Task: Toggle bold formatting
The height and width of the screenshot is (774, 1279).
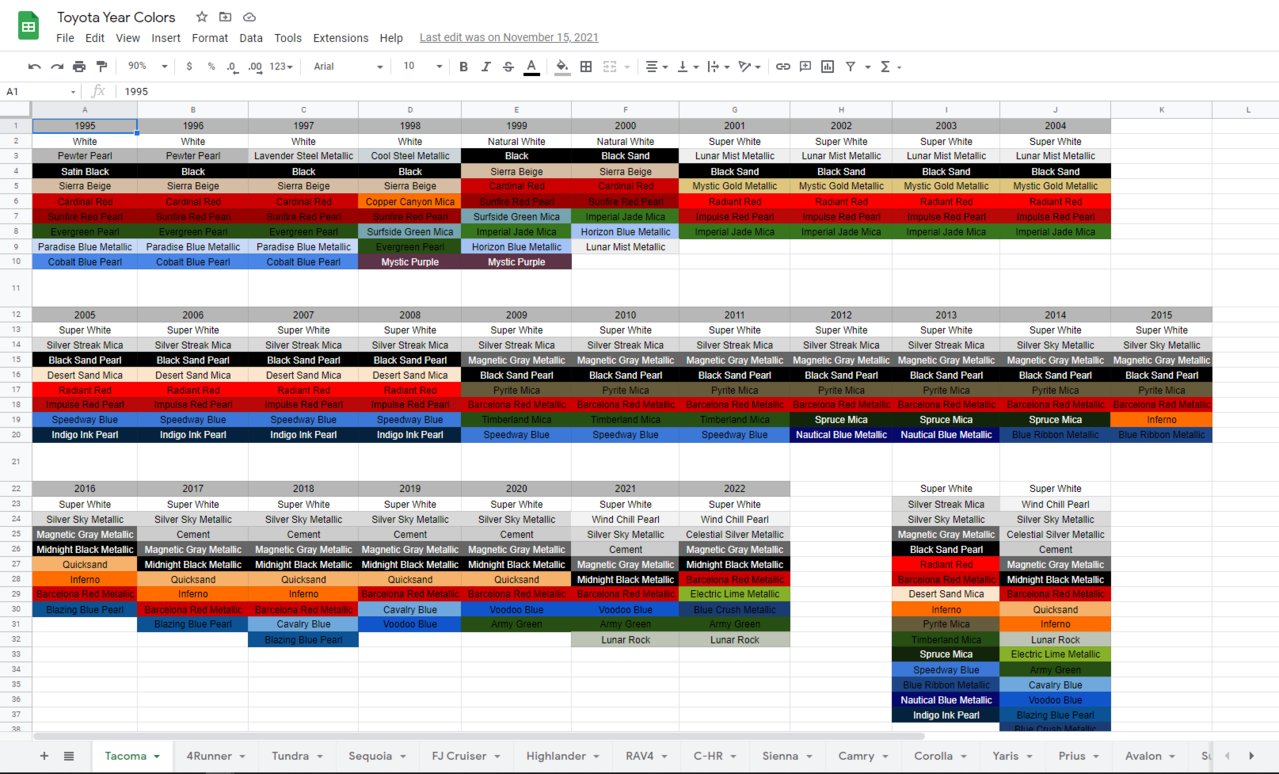Action: [463, 66]
